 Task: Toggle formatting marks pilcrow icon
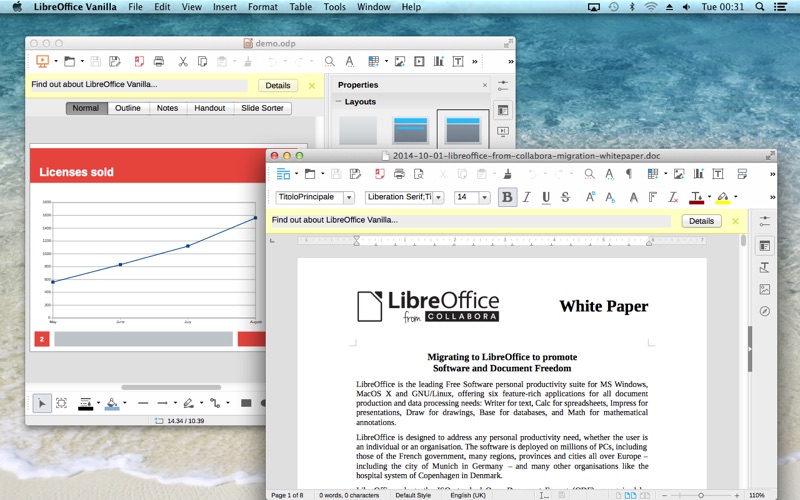(629, 174)
